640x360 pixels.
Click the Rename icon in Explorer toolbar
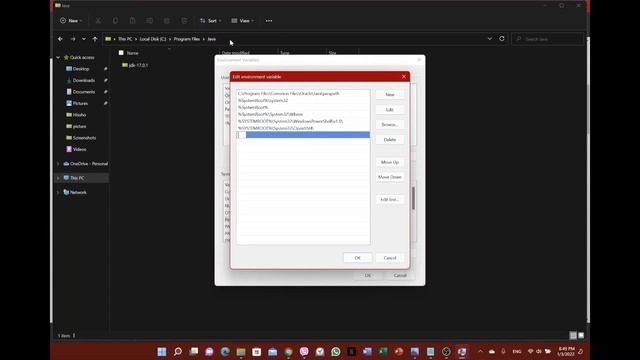tap(150, 21)
